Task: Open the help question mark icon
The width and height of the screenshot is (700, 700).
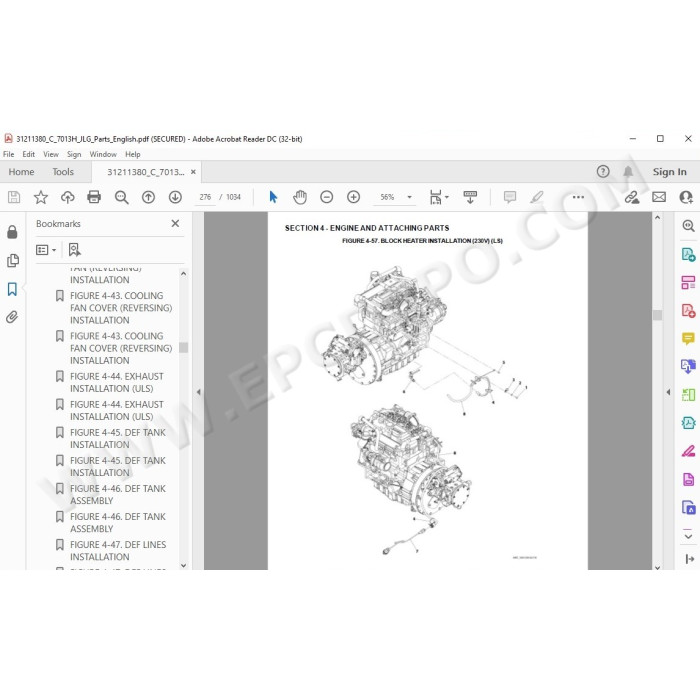Action: (x=603, y=171)
